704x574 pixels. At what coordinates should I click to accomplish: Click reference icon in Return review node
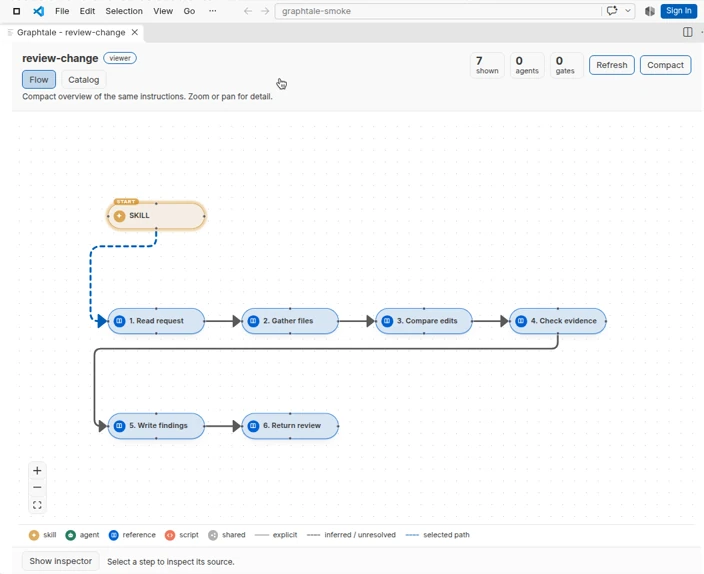253,426
